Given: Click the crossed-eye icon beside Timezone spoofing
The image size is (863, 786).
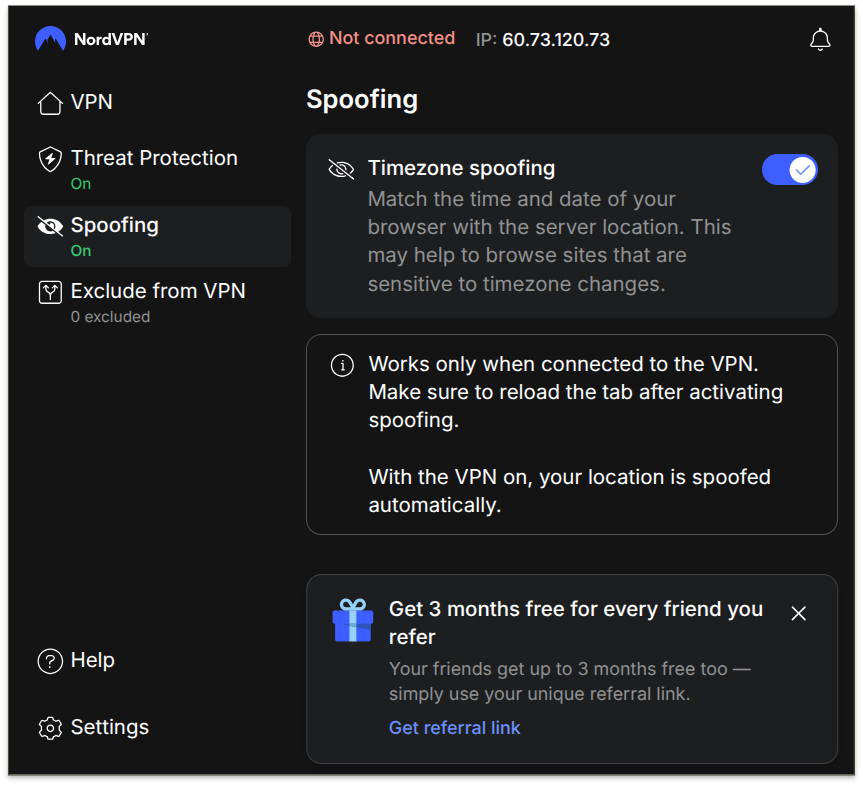Looking at the screenshot, I should pyautogui.click(x=341, y=169).
